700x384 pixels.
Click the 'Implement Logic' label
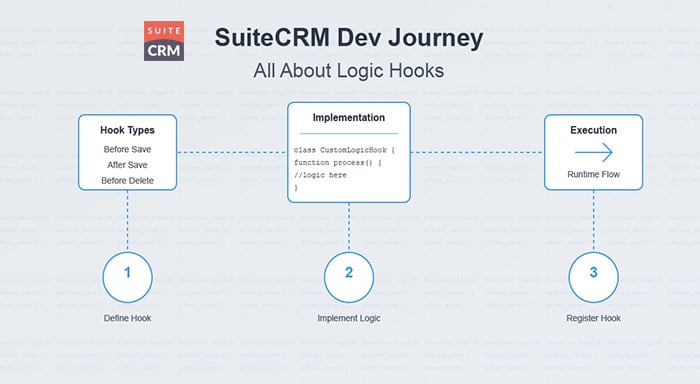tap(349, 318)
